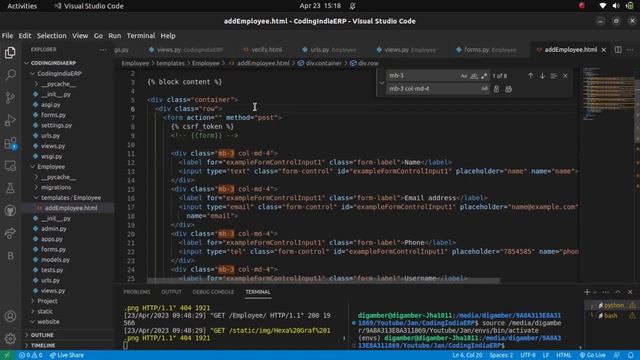Open the Explorer view in the activity bar
This screenshot has height=360, width=640.
(10, 53)
